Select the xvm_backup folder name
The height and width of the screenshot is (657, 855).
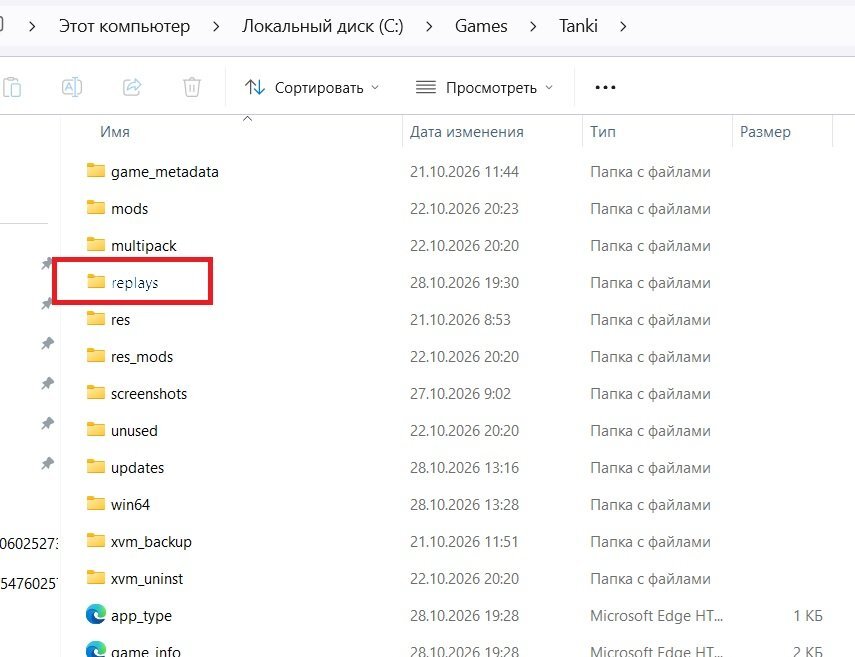pos(151,541)
